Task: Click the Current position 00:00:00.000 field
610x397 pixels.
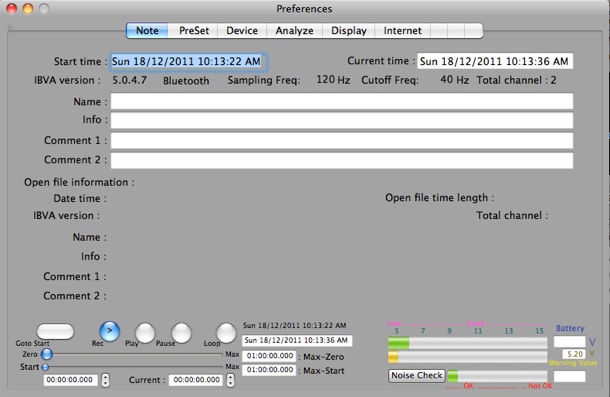Action: coord(196,380)
